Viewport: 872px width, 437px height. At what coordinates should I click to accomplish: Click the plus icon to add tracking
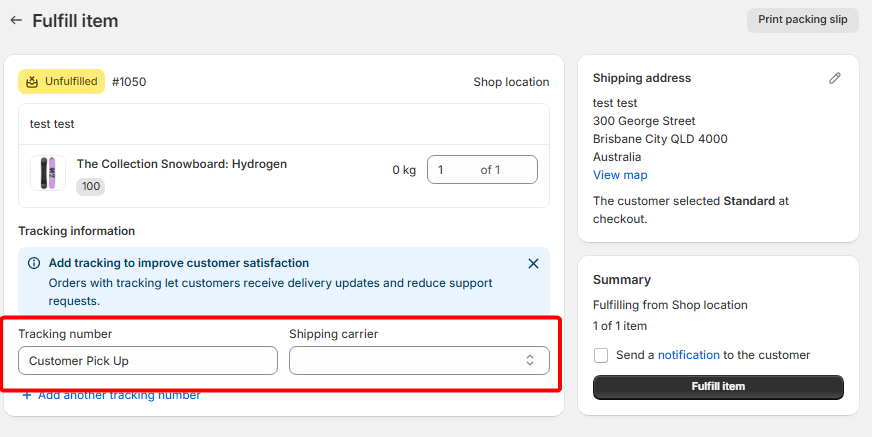click(26, 395)
